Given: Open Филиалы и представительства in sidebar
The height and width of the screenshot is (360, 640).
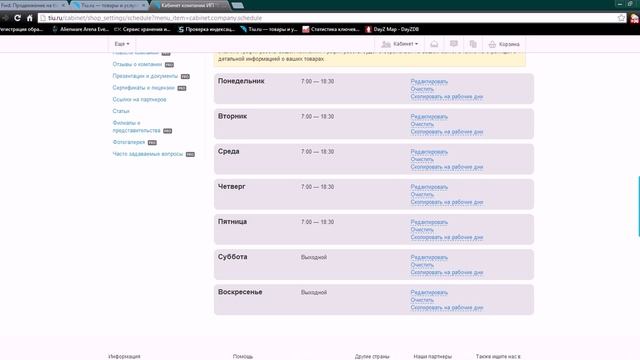Looking at the screenshot, I should click(x=136, y=127).
